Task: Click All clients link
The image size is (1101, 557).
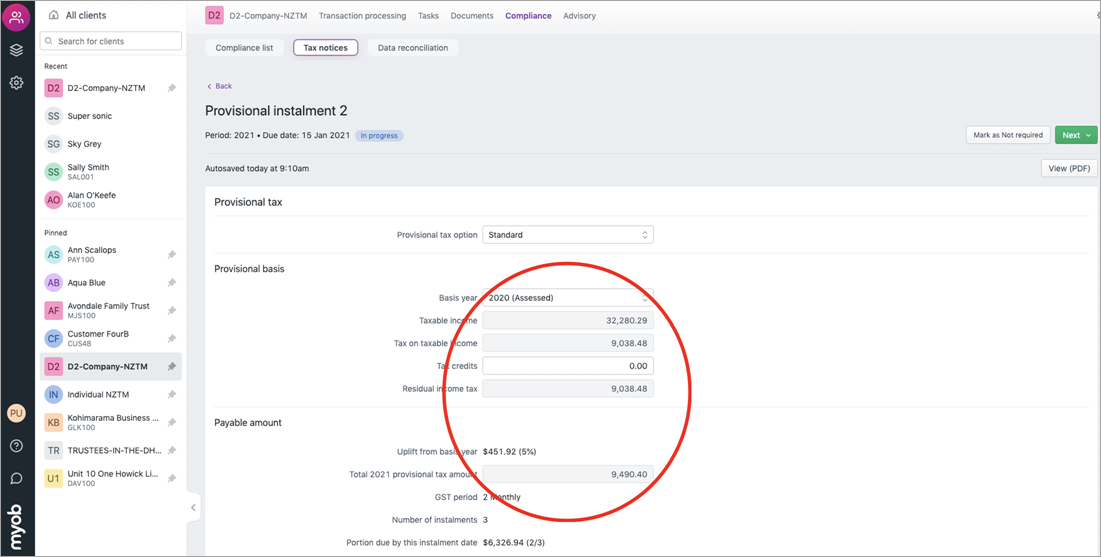Action: coord(86,15)
